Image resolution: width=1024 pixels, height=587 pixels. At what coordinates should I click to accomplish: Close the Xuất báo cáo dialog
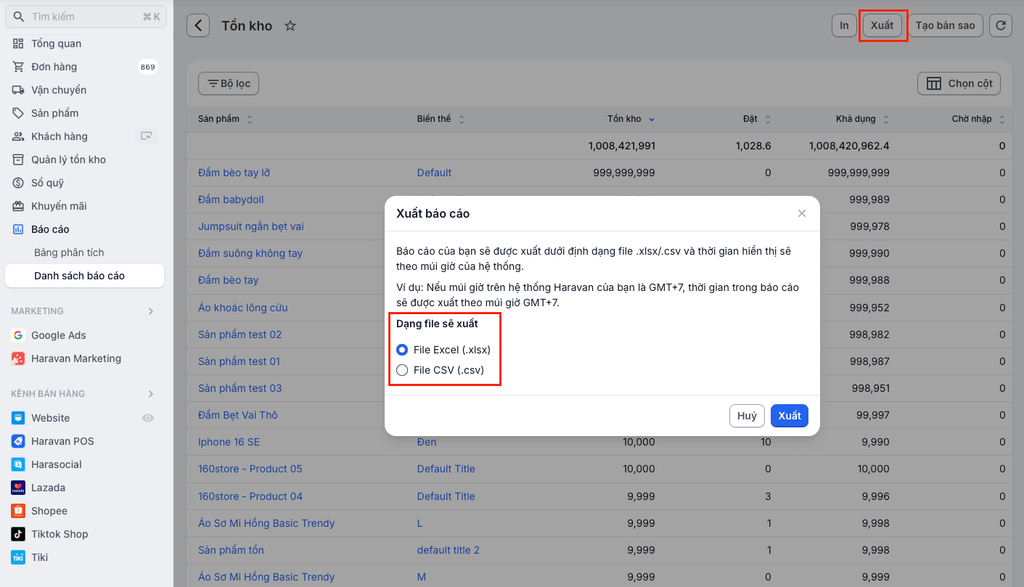coord(801,213)
